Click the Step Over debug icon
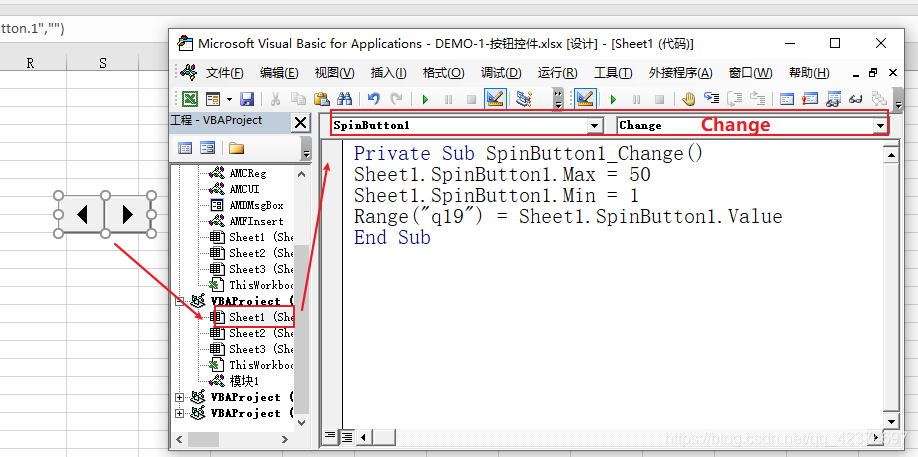918x457 pixels. coord(735,99)
